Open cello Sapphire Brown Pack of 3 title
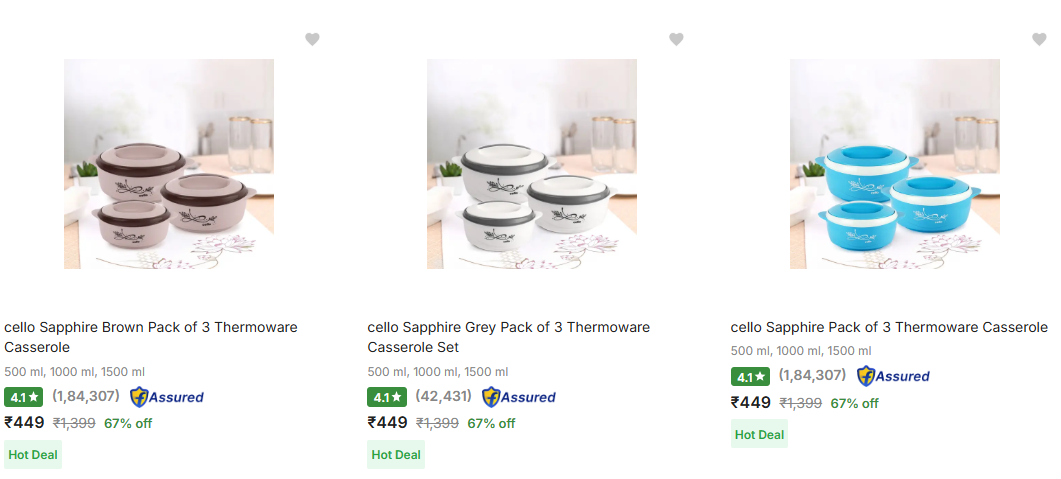Screen dimensions: 1061x479 (x=150, y=337)
